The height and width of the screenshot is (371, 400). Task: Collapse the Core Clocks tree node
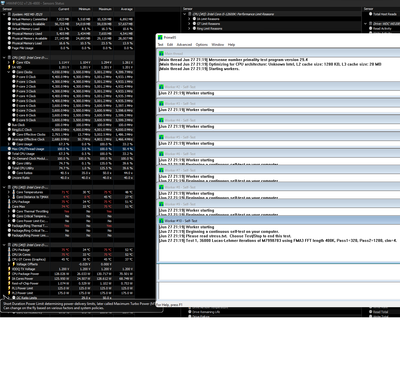click(x=9, y=72)
